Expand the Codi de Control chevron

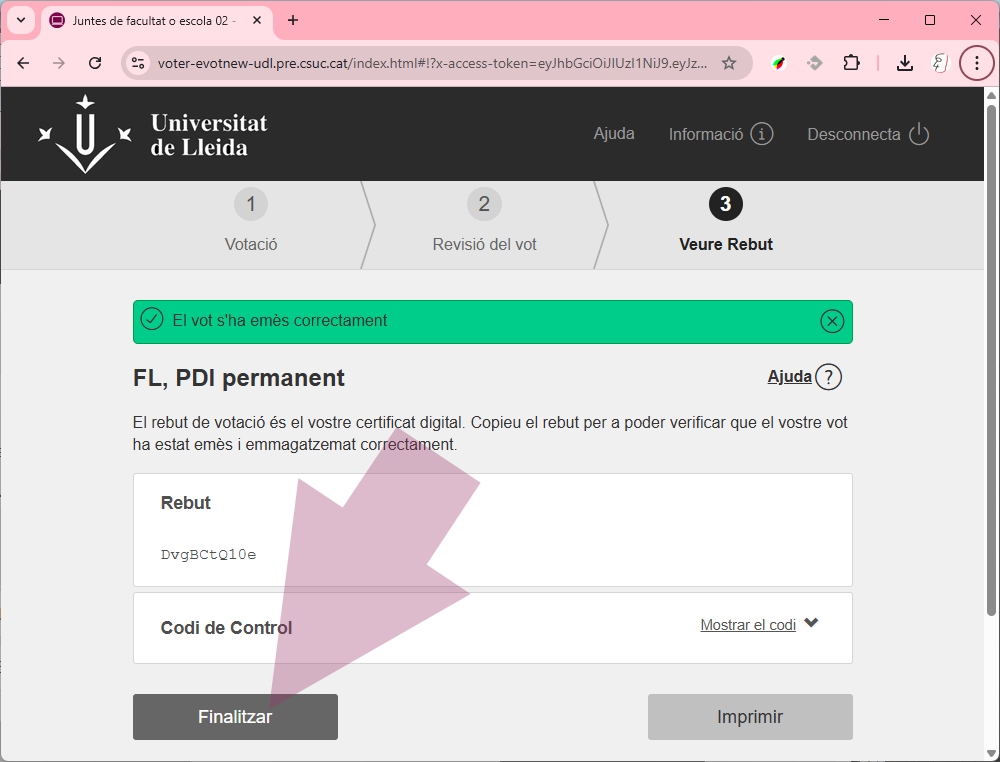click(x=811, y=623)
